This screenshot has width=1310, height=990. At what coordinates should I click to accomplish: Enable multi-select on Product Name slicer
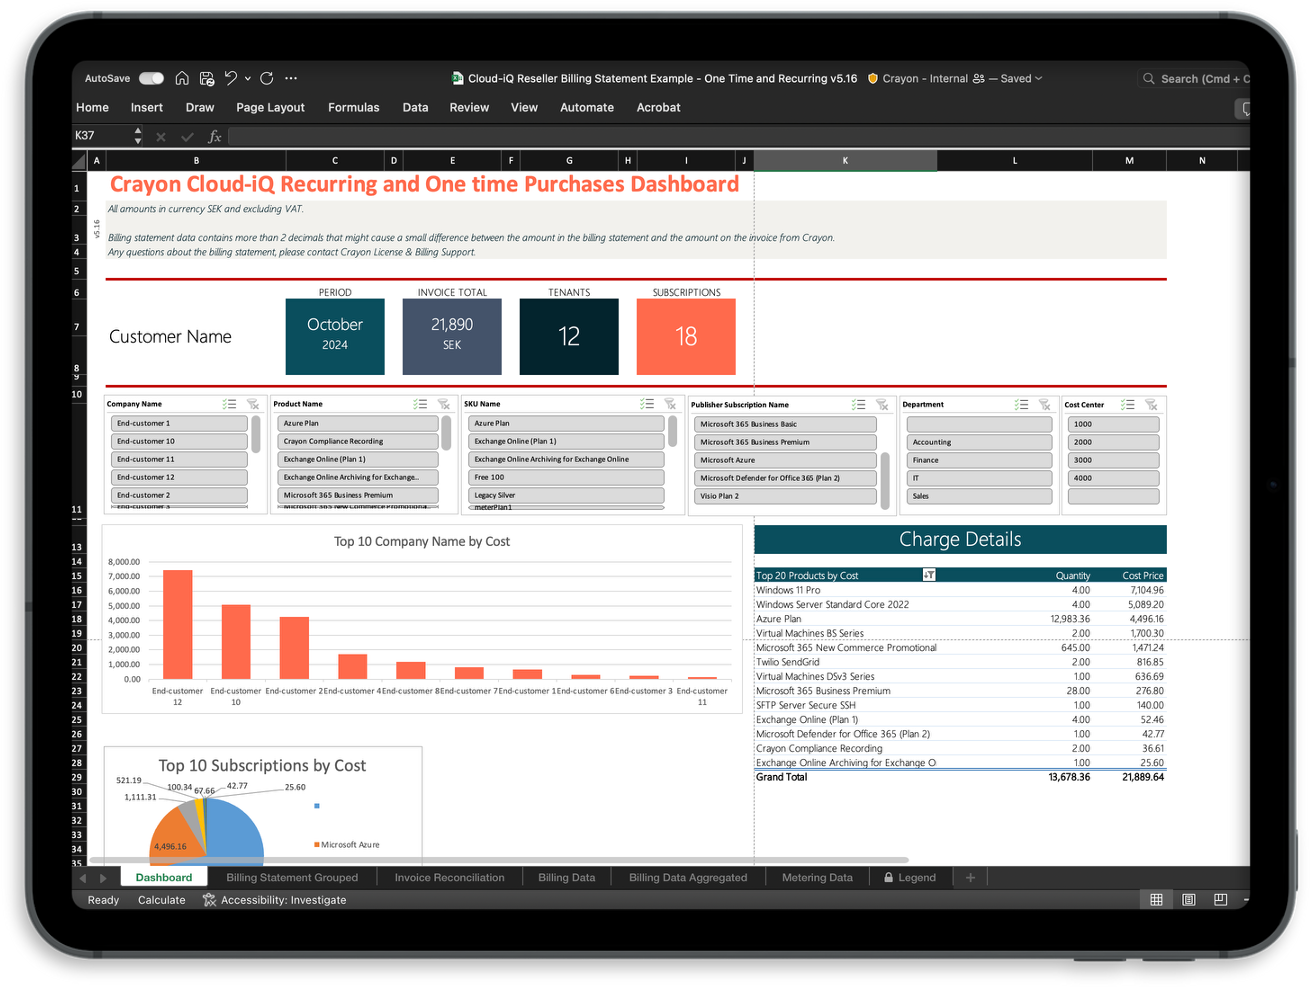pyautogui.click(x=420, y=404)
